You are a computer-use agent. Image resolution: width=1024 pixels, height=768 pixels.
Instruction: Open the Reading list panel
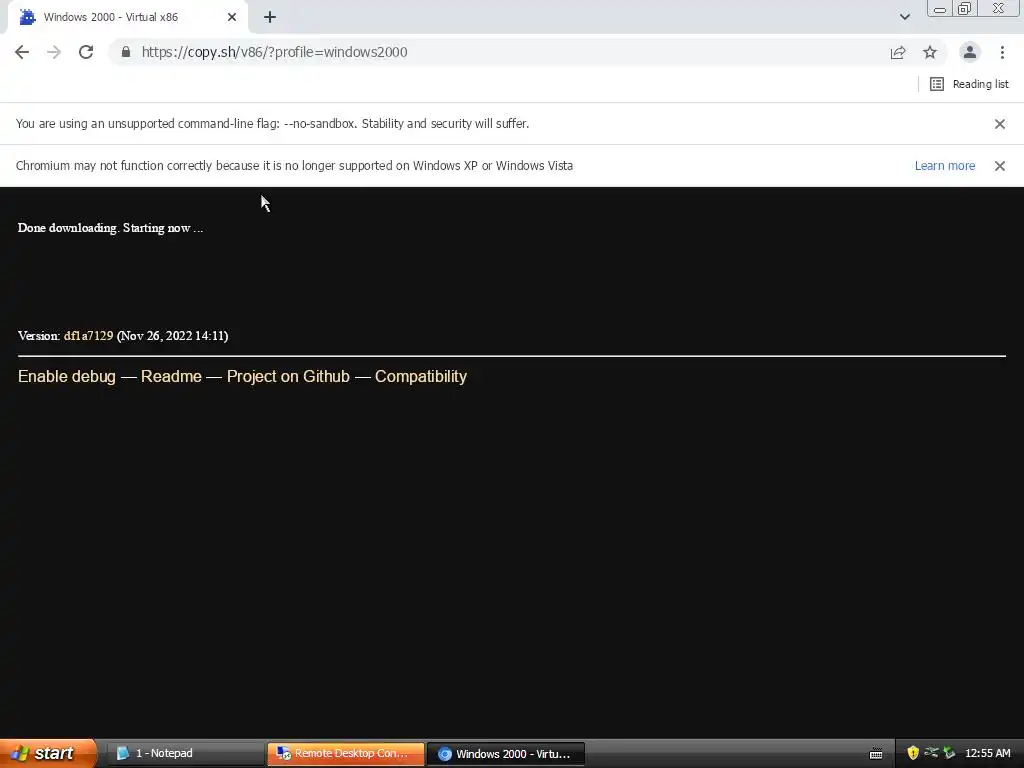[x=969, y=84]
